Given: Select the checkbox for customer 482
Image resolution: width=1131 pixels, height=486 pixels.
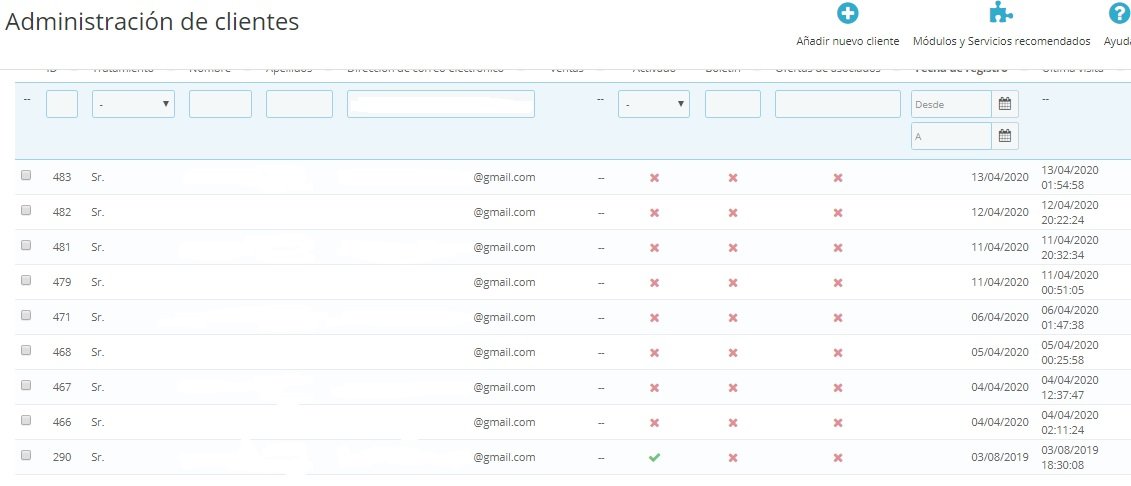Looking at the screenshot, I should tap(26, 210).
